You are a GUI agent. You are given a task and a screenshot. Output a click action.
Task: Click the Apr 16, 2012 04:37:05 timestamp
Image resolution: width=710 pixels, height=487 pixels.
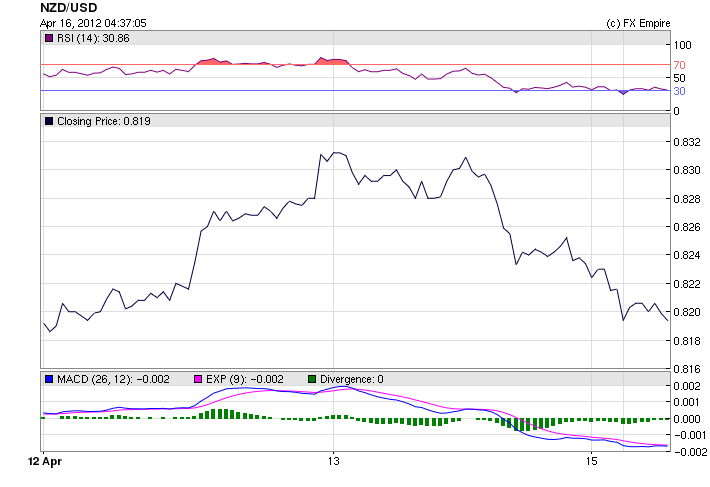pos(93,23)
